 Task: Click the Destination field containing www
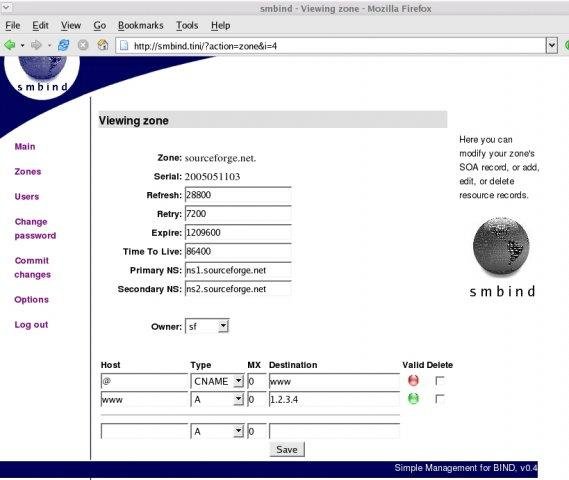click(334, 381)
